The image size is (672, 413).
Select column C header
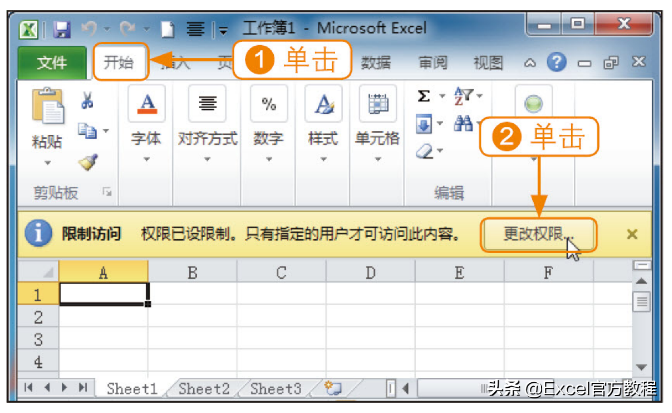pos(282,272)
